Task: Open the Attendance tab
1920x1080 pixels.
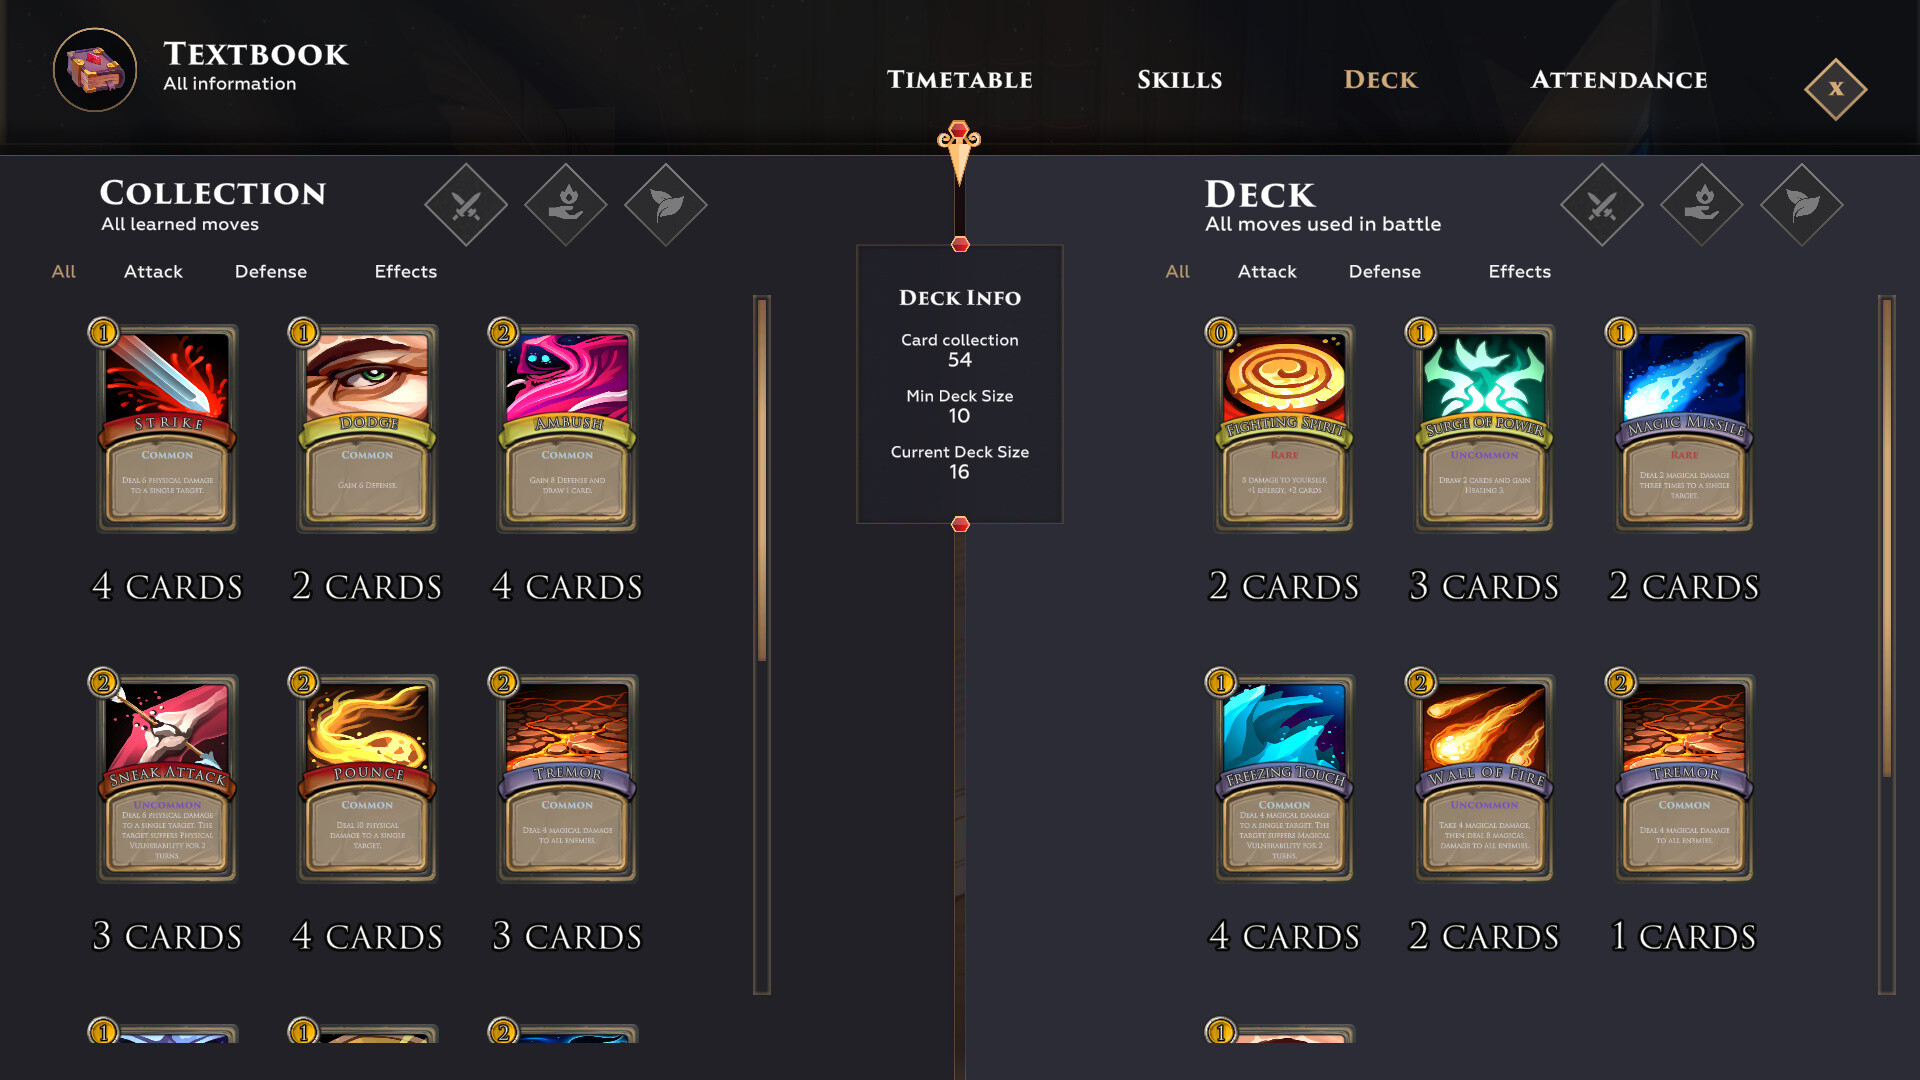Action: (x=1619, y=80)
